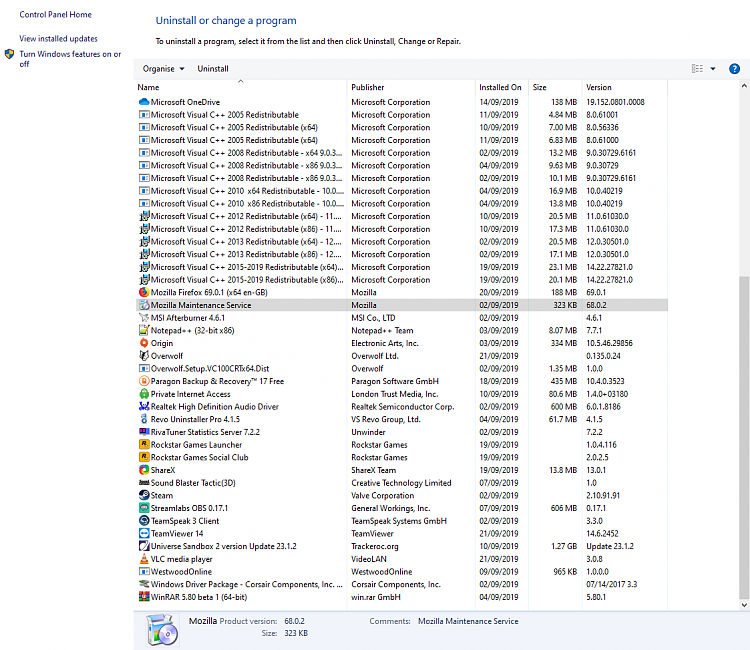Viewport: 750px width, 650px height.
Task: Open View installed updates link
Action: point(58,38)
